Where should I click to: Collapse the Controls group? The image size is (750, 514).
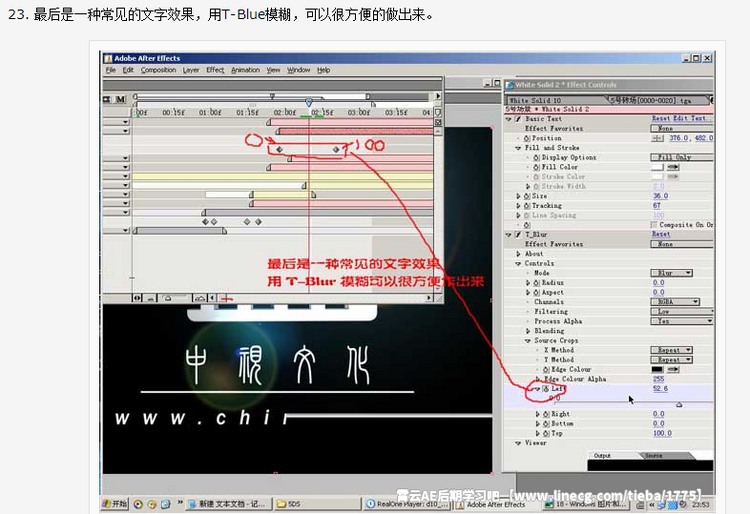click(518, 263)
